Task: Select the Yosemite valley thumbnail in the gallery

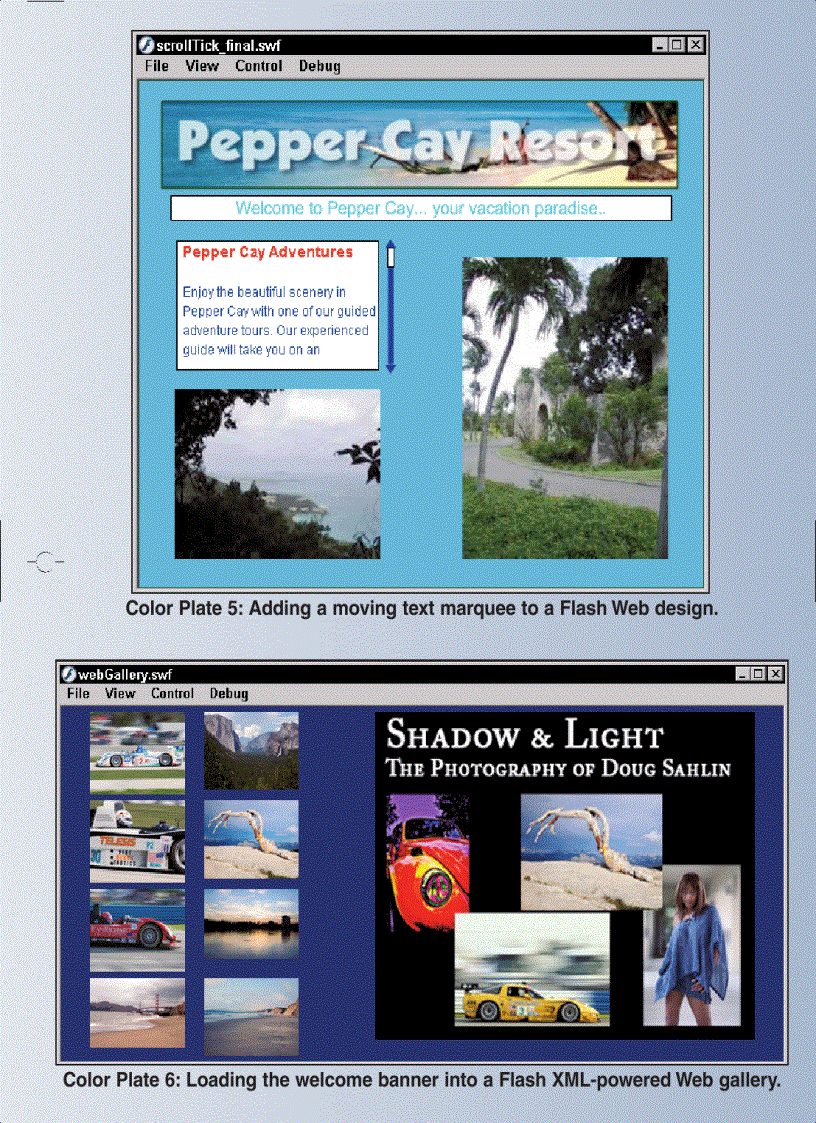Action: click(x=249, y=748)
